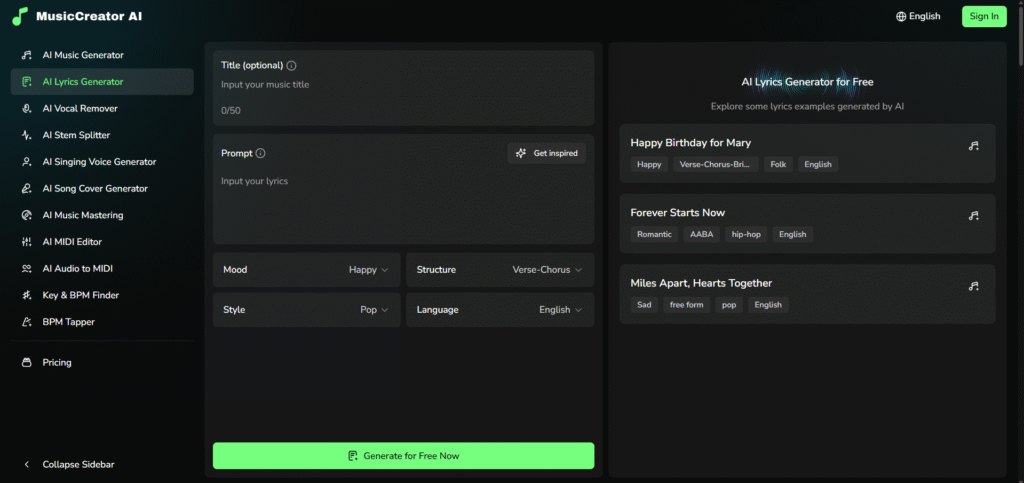Select AI Lyrics Generator in the sidebar
The image size is (1024, 483).
[x=102, y=82]
